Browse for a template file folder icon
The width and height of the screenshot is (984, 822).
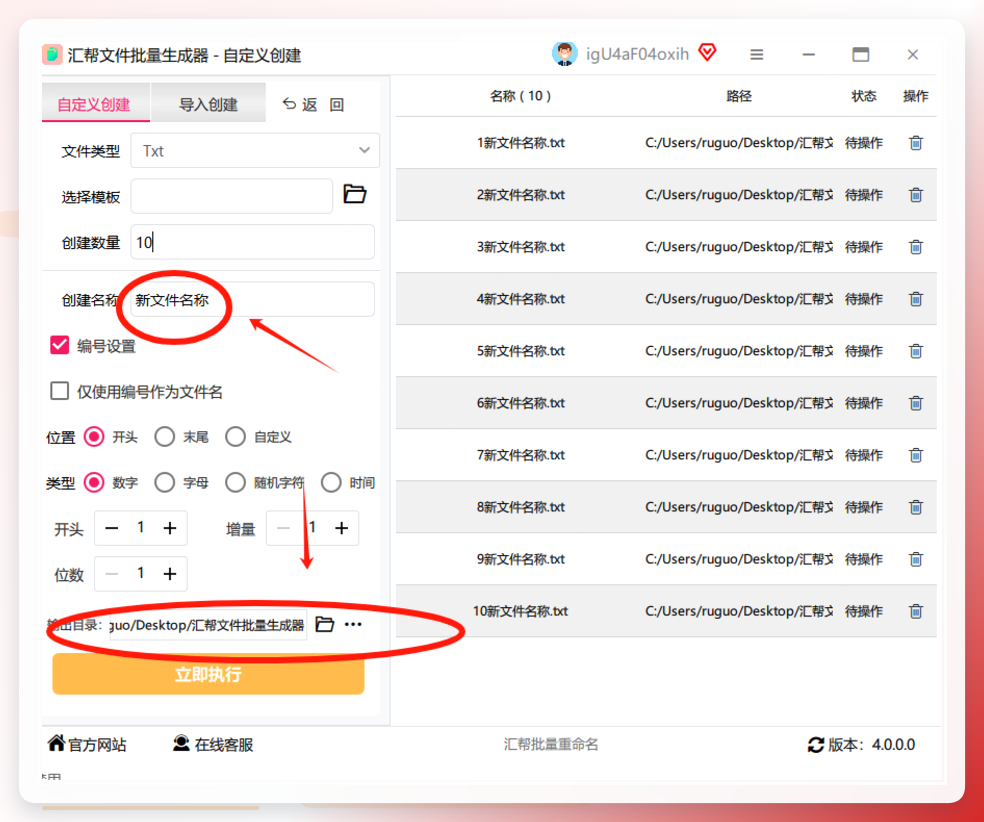click(x=355, y=194)
